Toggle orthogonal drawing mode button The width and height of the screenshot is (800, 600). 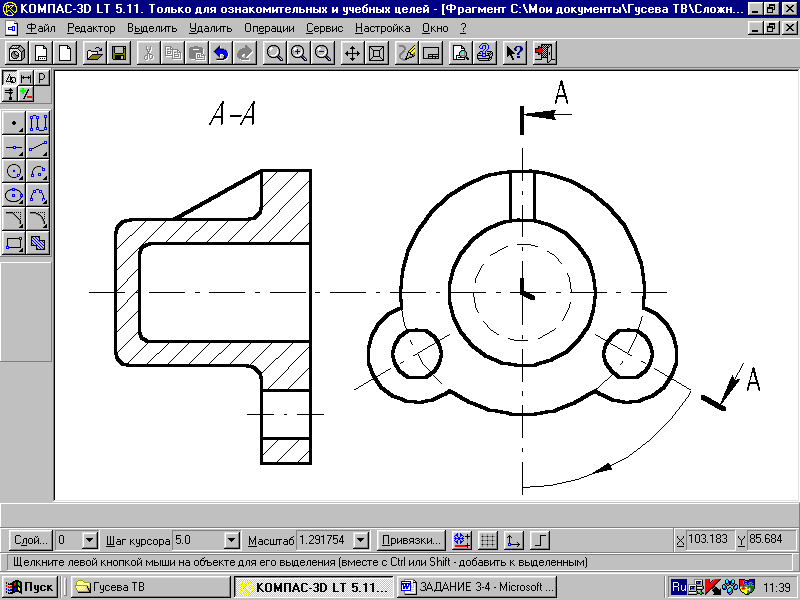[x=540, y=540]
